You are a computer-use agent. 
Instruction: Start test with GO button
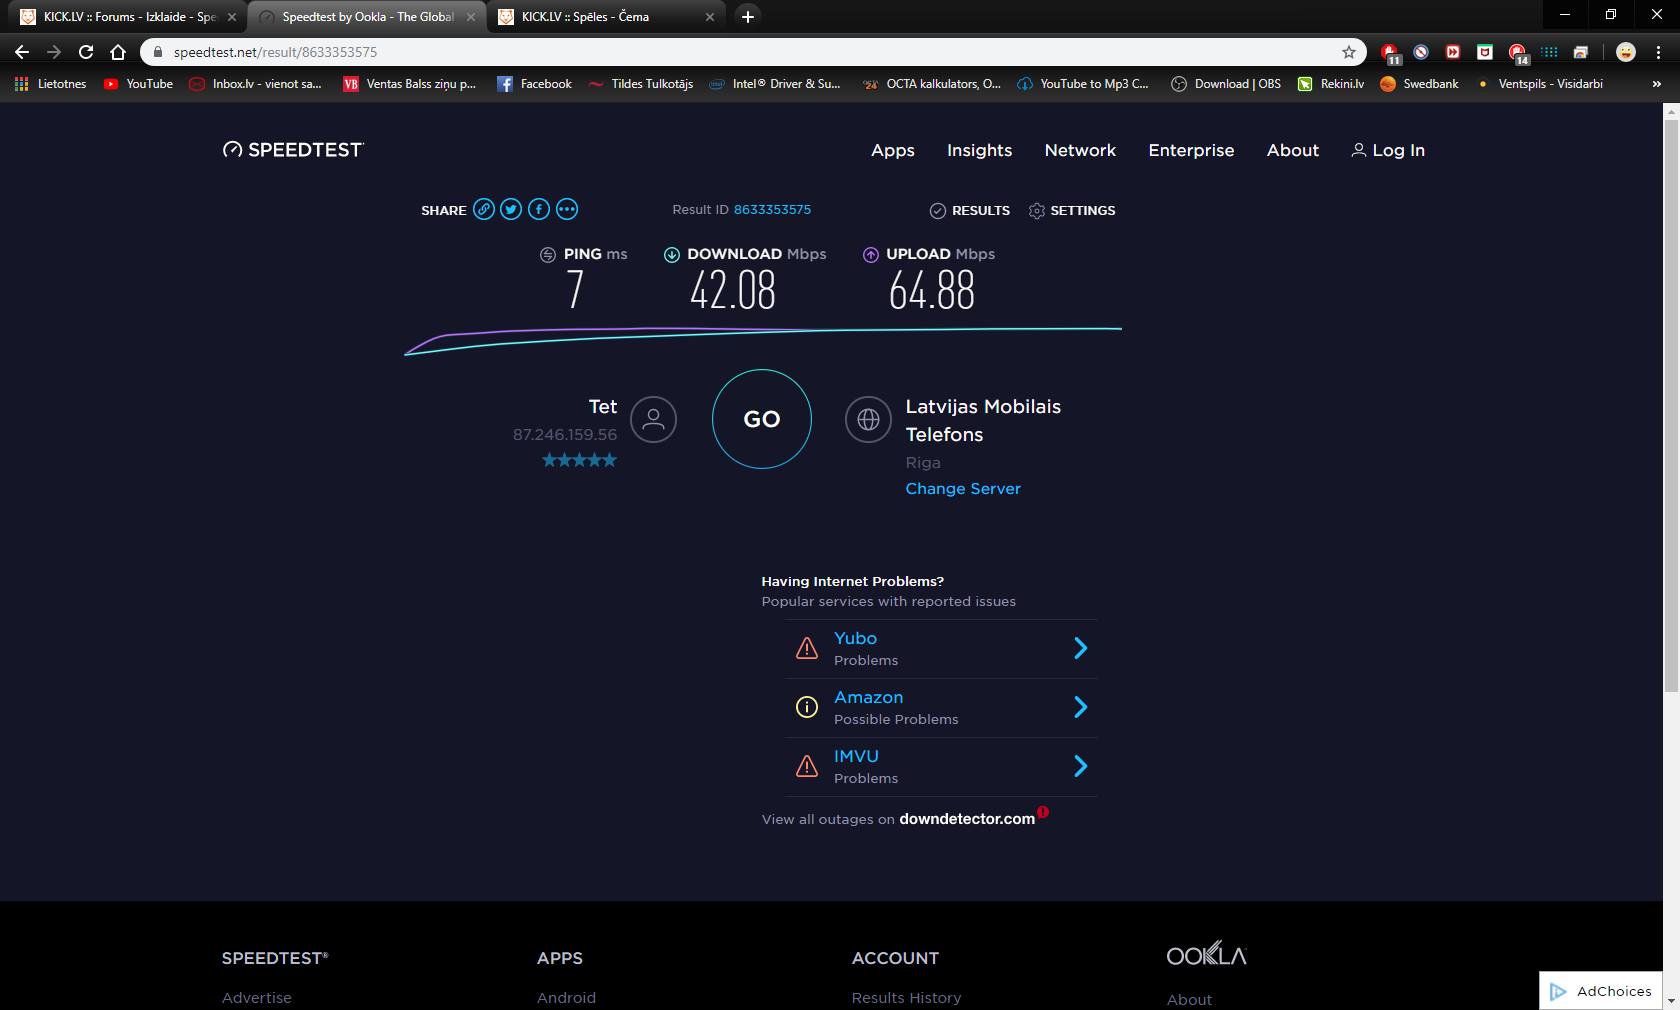pos(762,419)
